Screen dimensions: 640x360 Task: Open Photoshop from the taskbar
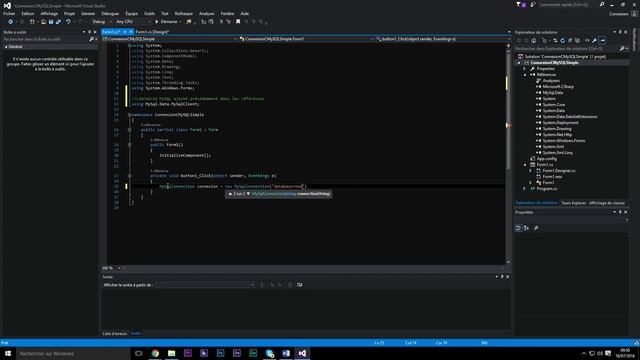point(220,353)
